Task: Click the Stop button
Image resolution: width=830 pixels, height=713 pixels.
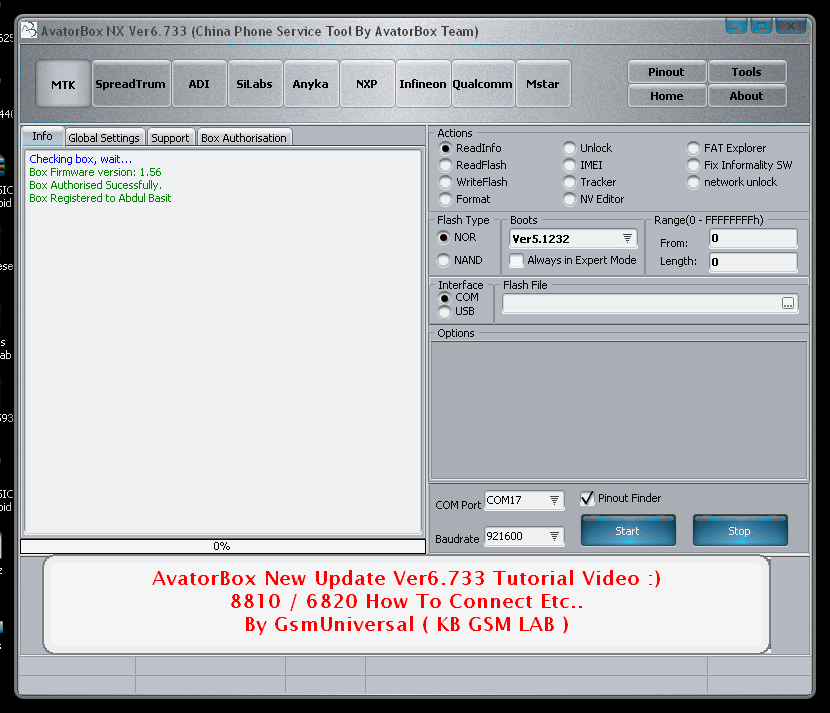Action: pyautogui.click(x=740, y=530)
